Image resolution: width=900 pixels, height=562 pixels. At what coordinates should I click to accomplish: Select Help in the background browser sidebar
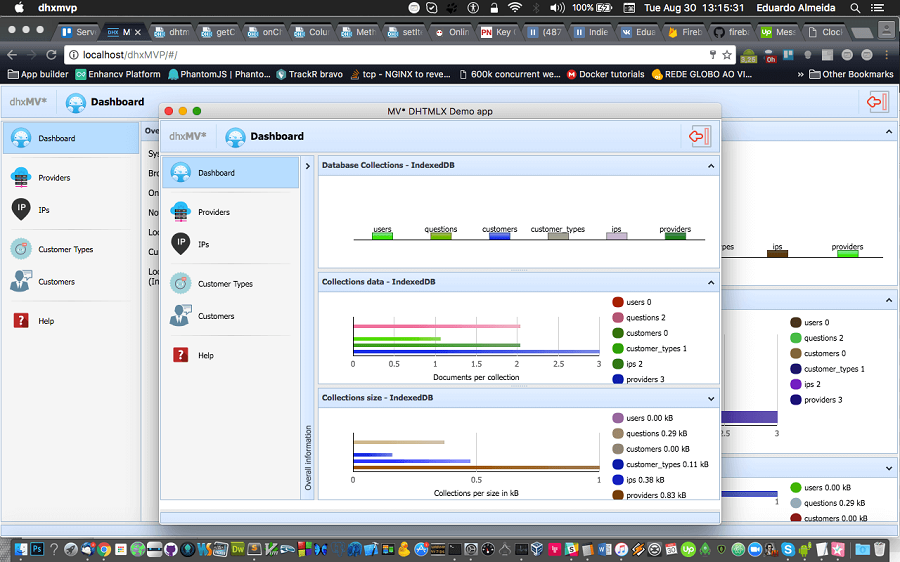click(71, 321)
